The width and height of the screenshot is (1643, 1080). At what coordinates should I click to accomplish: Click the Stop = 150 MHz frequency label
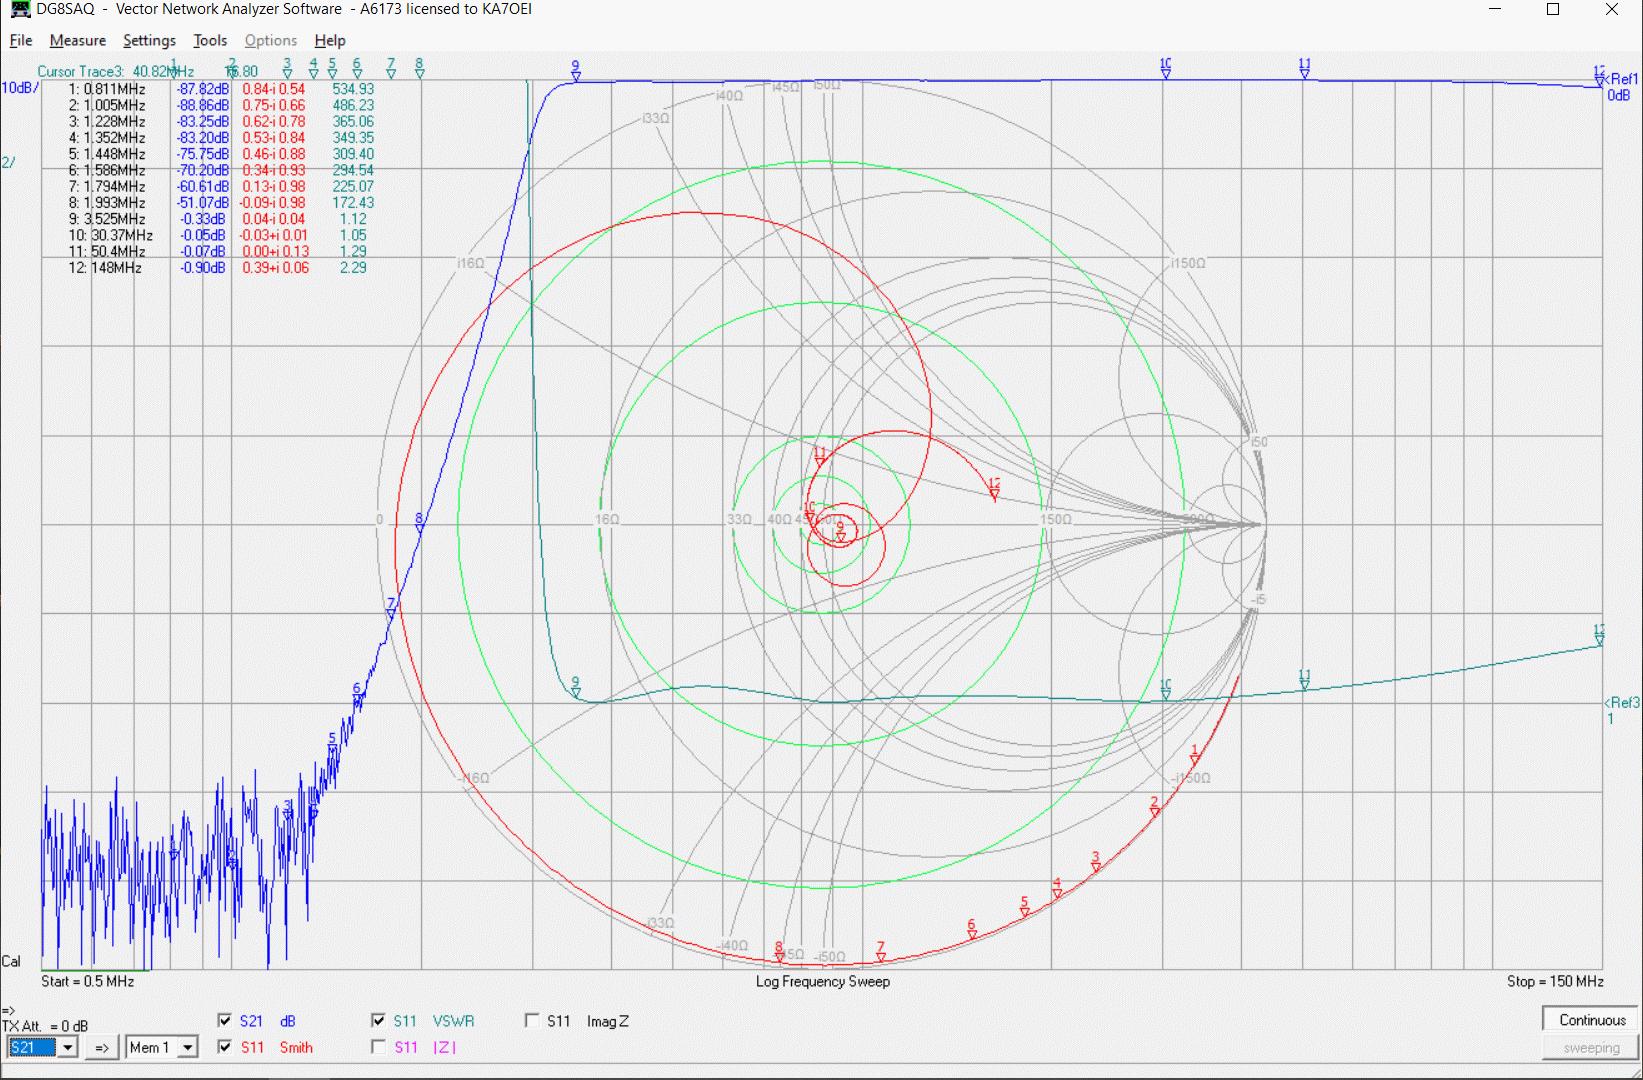[1555, 981]
